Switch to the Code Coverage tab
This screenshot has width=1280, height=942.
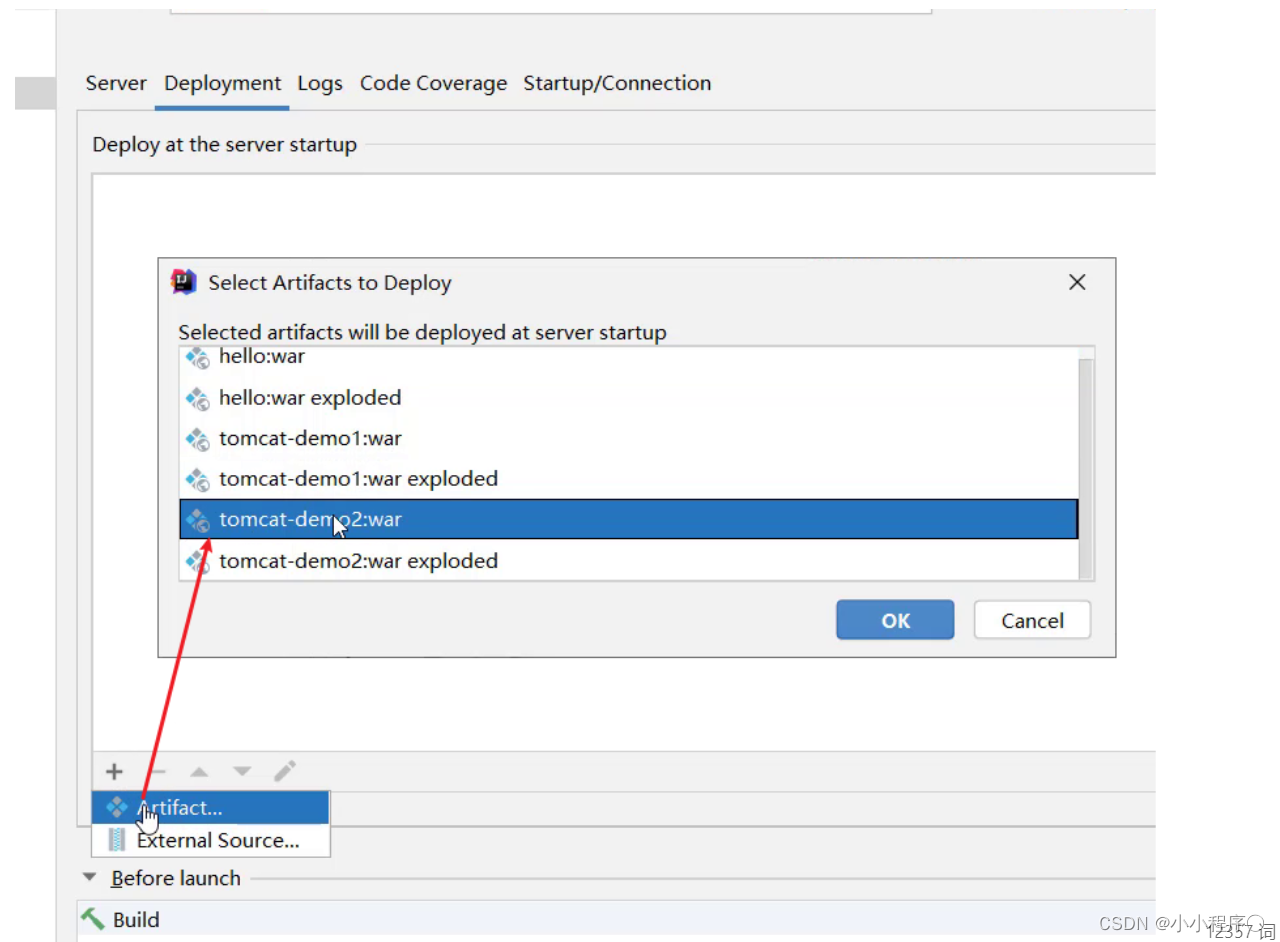pyautogui.click(x=433, y=84)
